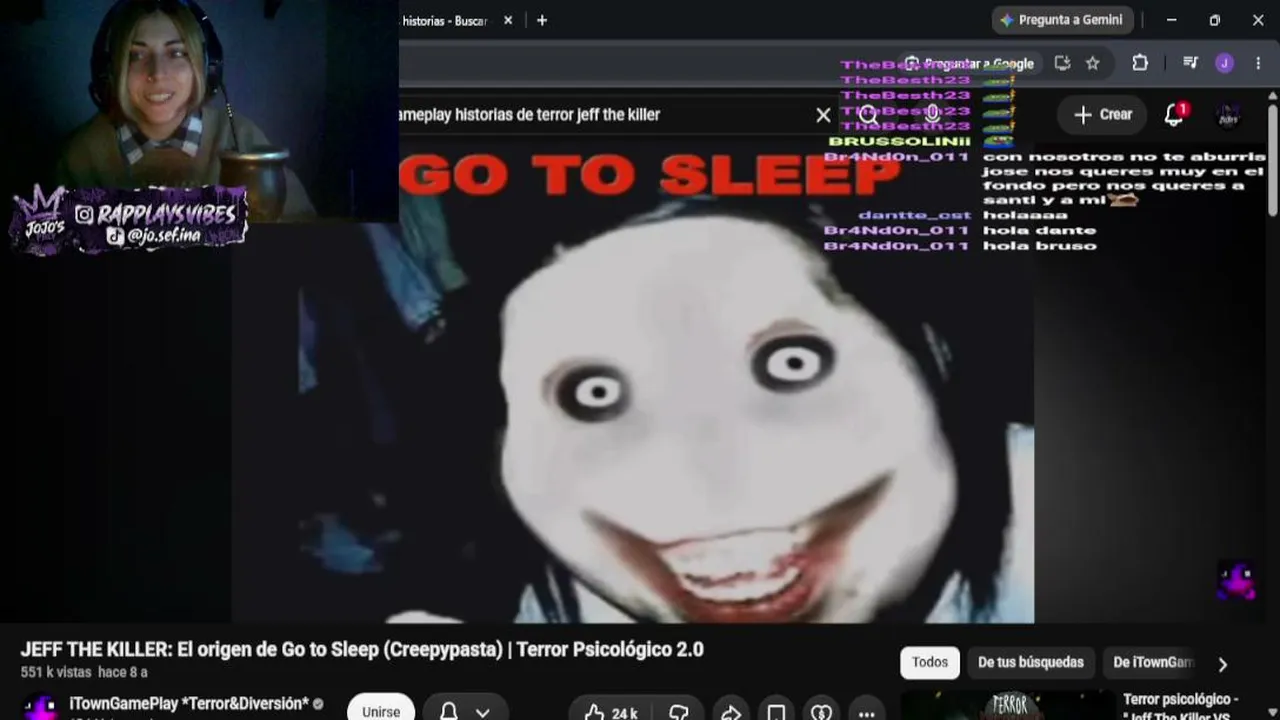
Task: Open the Chrome three-dot menu
Action: pyautogui.click(x=1258, y=63)
